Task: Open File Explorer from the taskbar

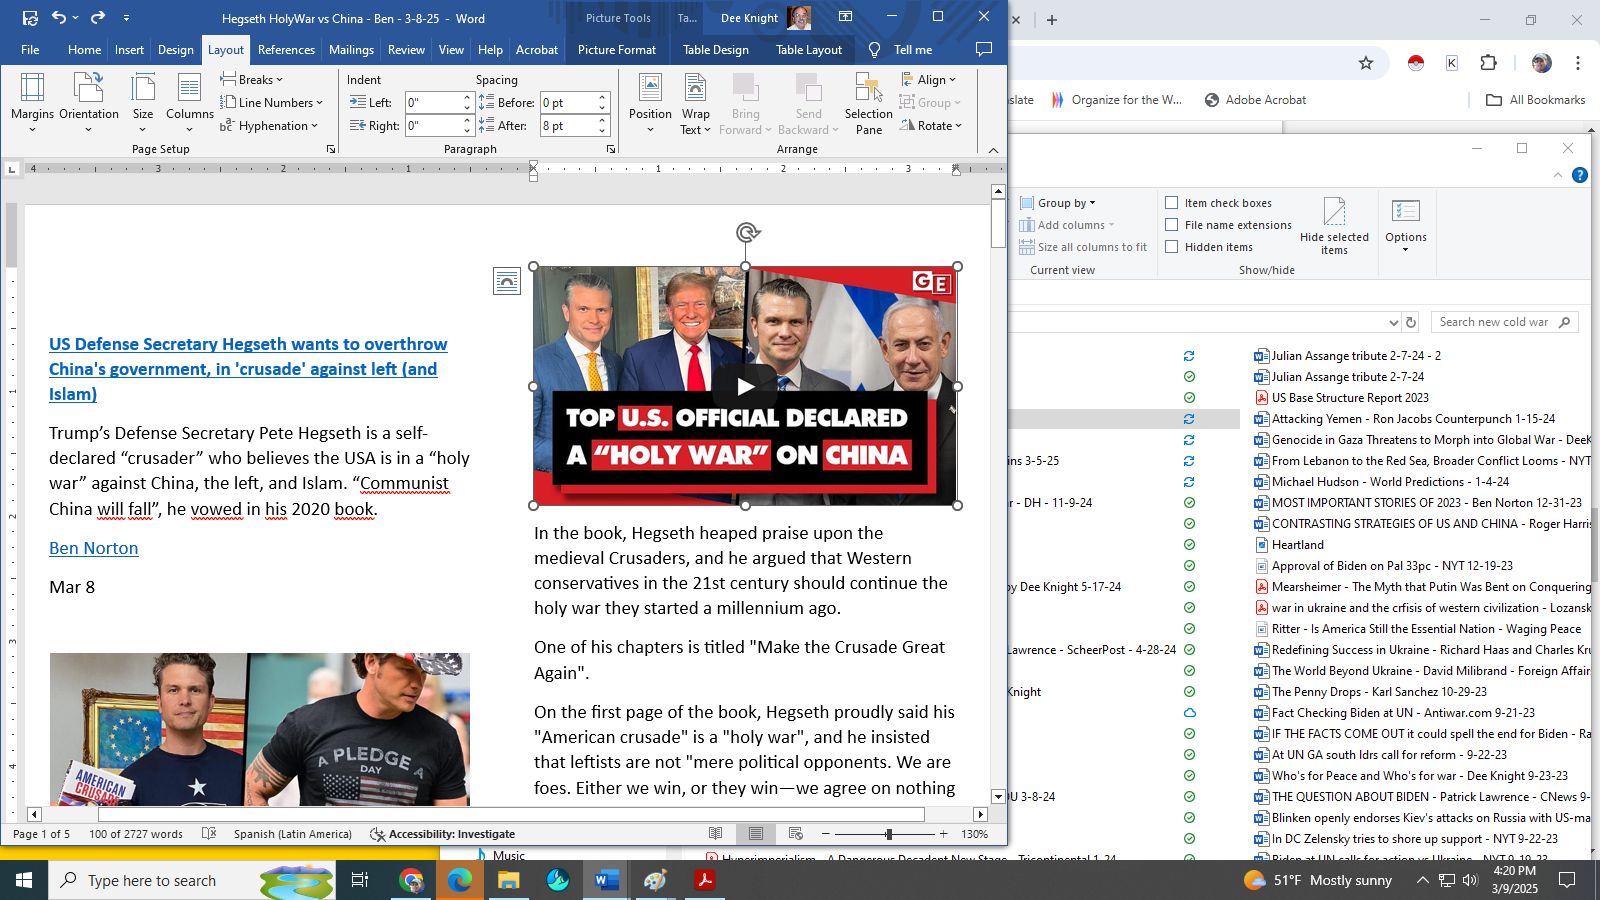Action: tap(509, 880)
